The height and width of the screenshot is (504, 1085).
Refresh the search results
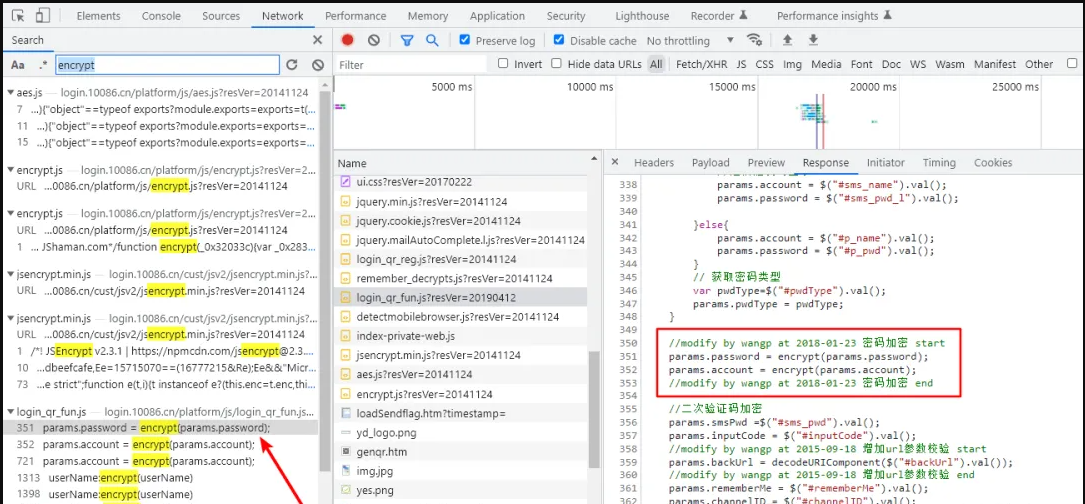pos(291,64)
